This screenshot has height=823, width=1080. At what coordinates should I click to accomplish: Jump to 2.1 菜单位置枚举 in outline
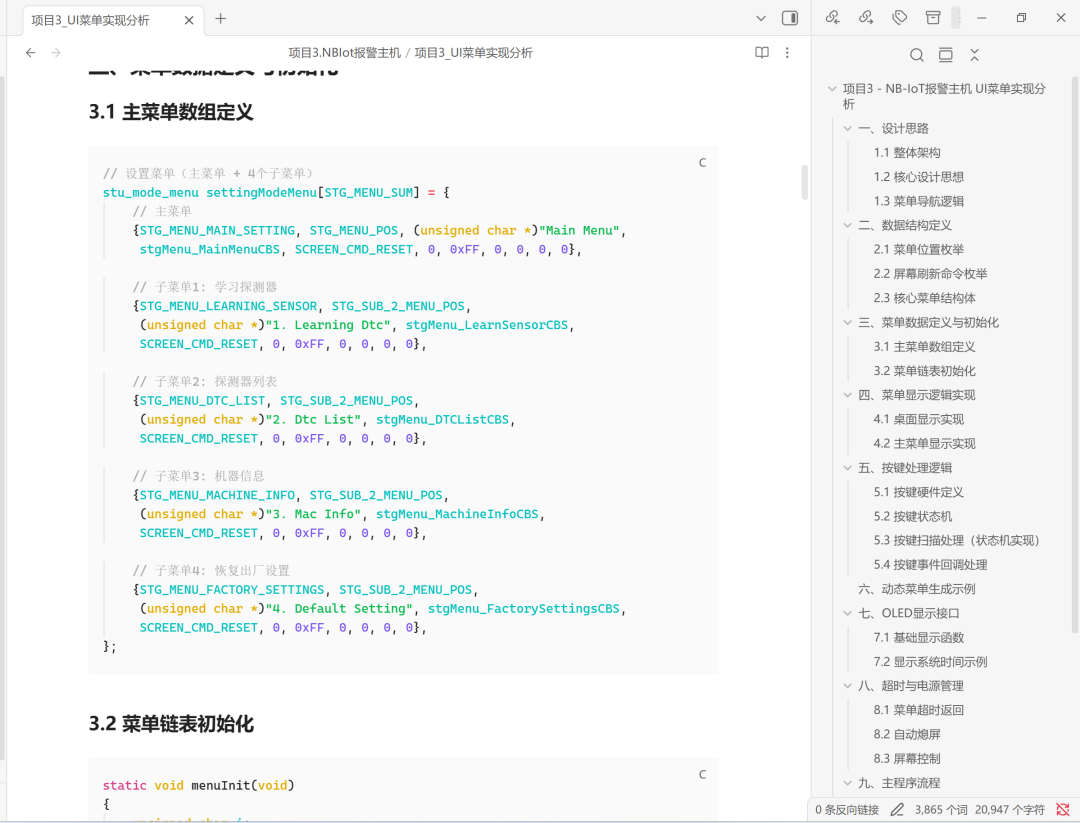pos(919,249)
